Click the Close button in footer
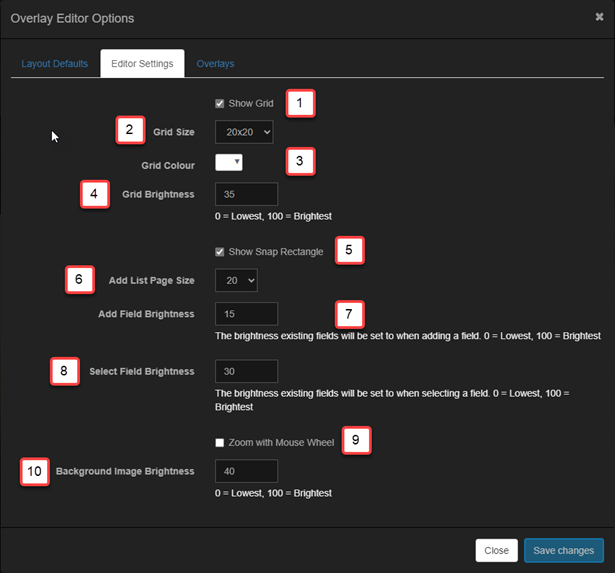The height and width of the screenshot is (573, 615). tap(496, 550)
